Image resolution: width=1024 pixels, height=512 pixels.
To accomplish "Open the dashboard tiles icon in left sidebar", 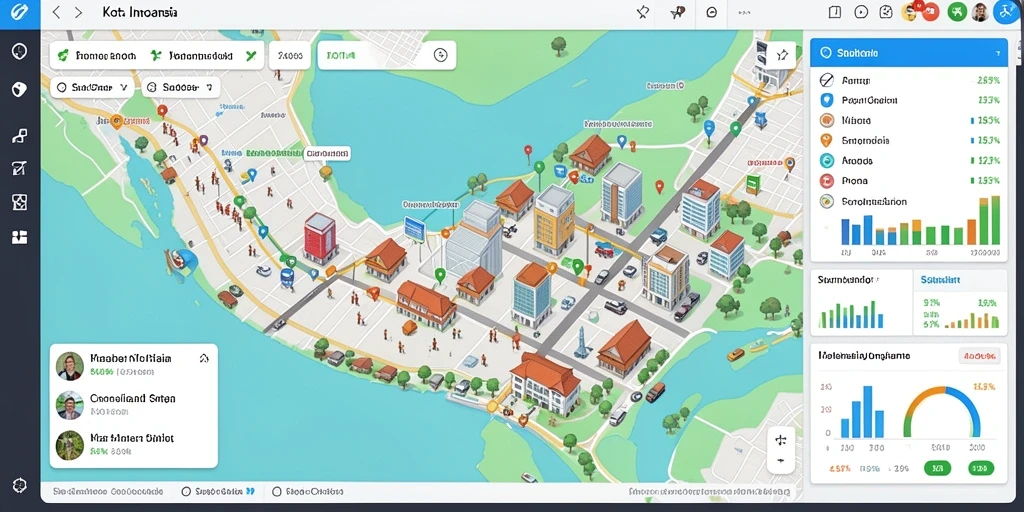I will coord(20,237).
